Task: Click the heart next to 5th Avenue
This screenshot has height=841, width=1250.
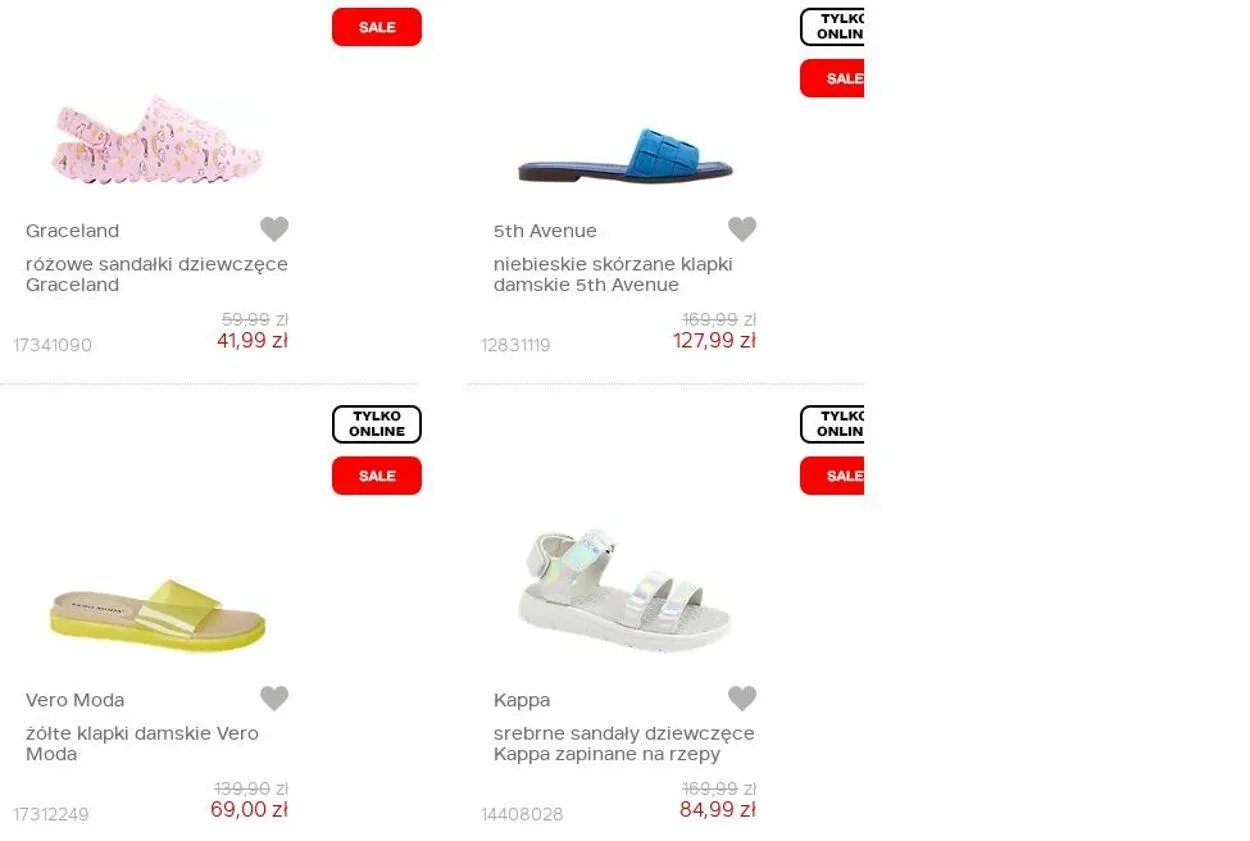Action: (x=742, y=229)
